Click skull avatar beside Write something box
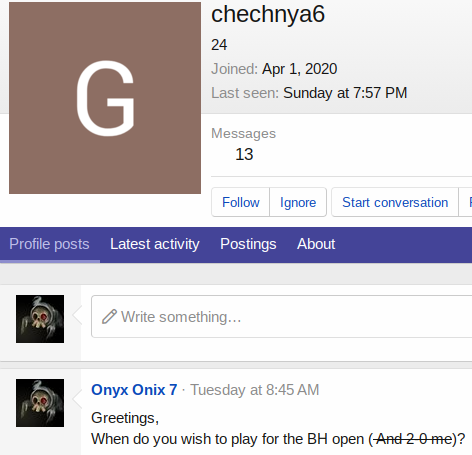The image size is (472, 455). pos(40,319)
